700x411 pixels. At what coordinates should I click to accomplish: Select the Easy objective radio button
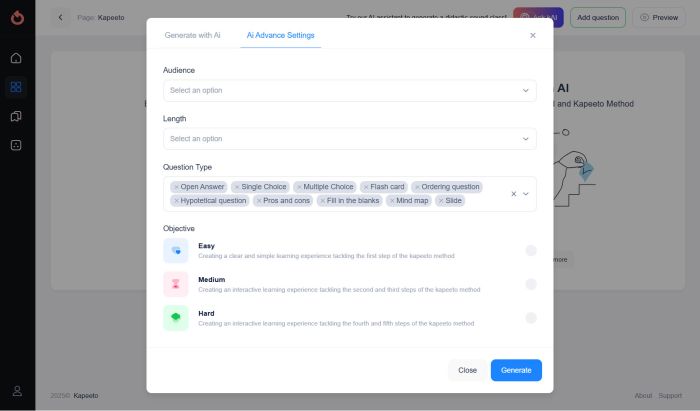pyautogui.click(x=531, y=250)
